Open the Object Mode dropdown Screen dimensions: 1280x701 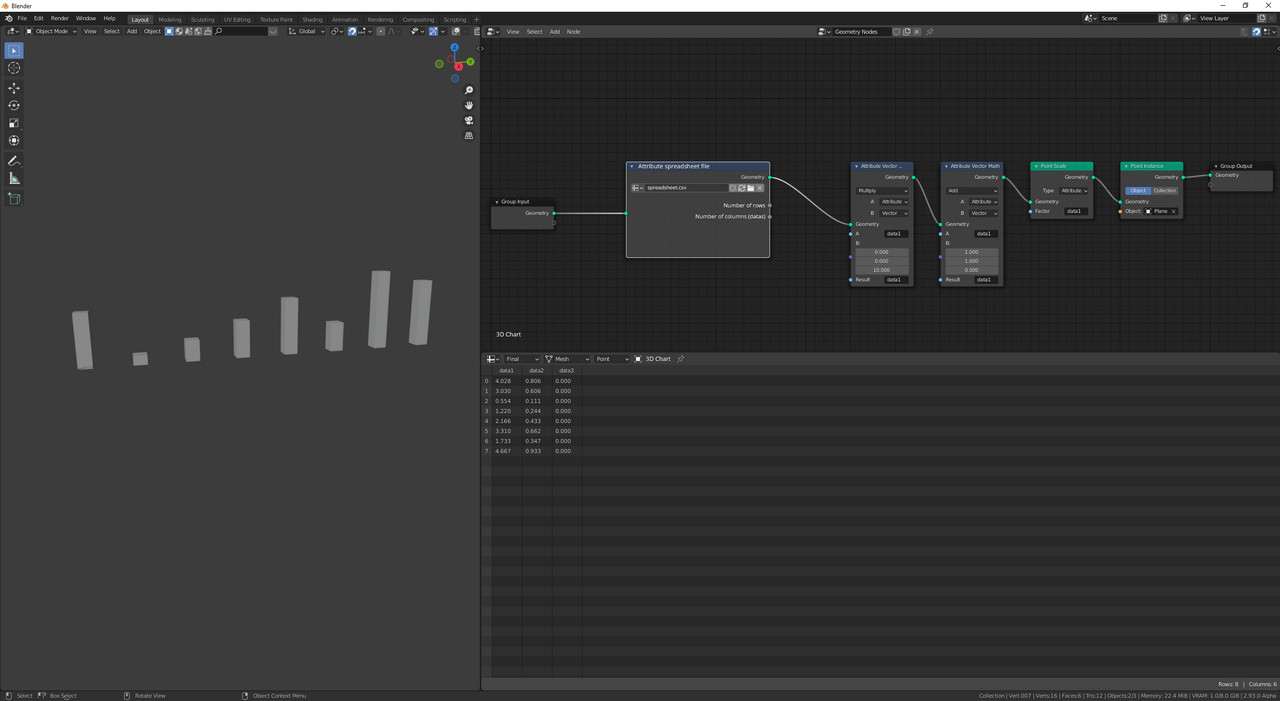coord(52,32)
